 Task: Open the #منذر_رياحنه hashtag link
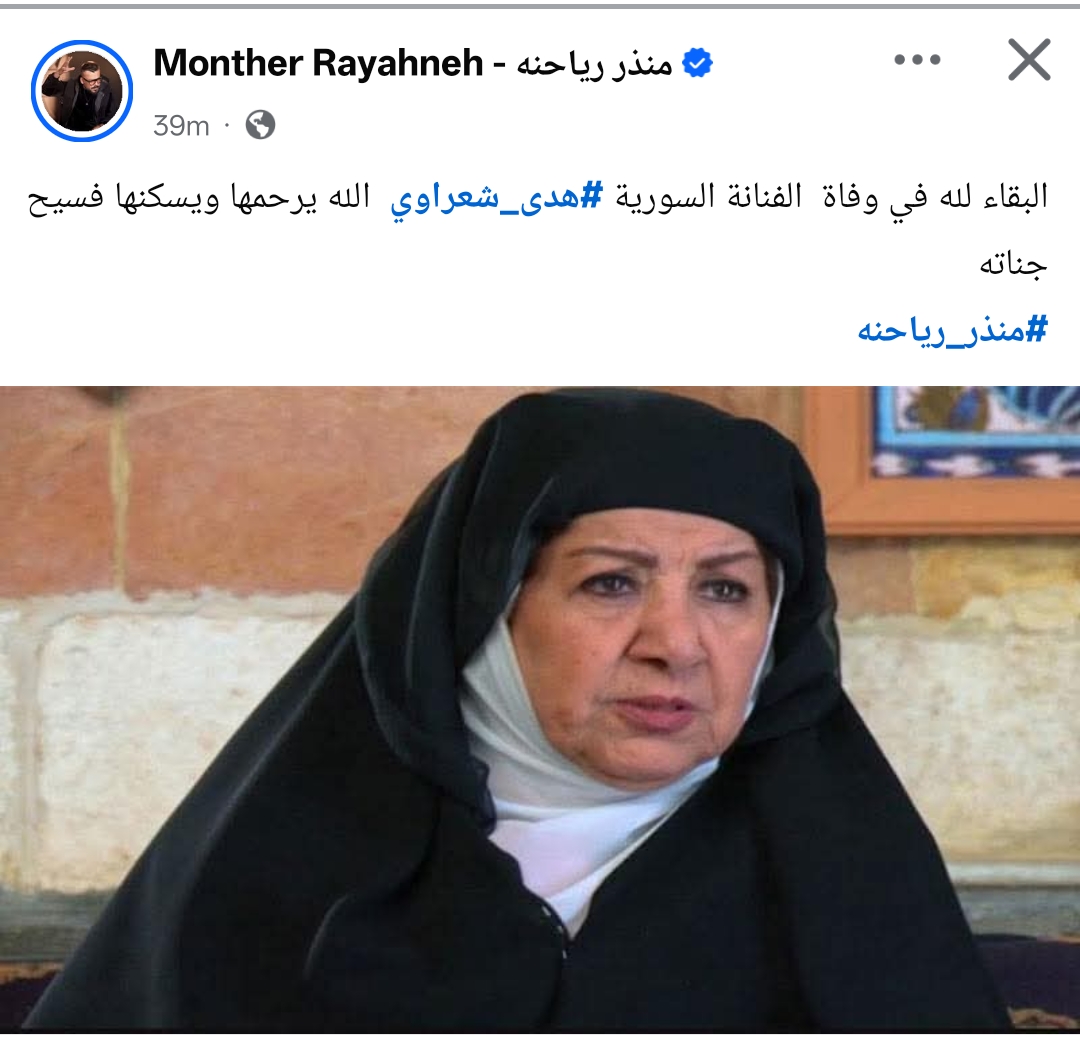(953, 330)
